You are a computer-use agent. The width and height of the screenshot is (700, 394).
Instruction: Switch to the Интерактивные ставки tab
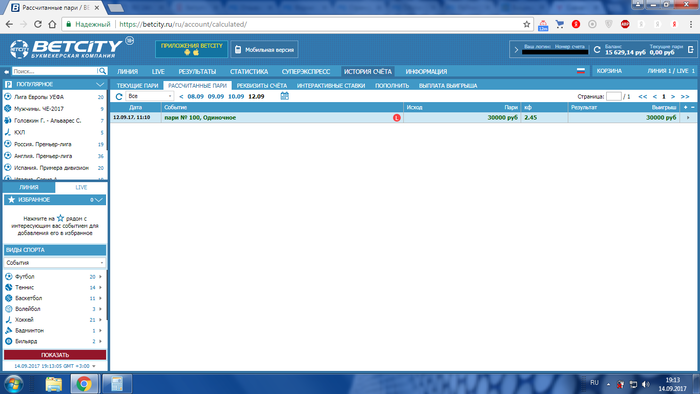331,85
